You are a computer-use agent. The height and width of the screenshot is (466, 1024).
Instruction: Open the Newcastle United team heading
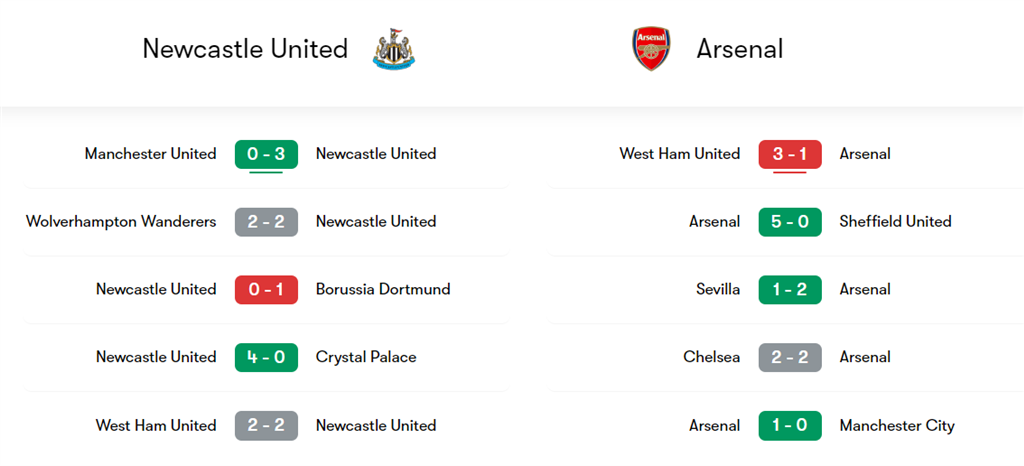(245, 49)
